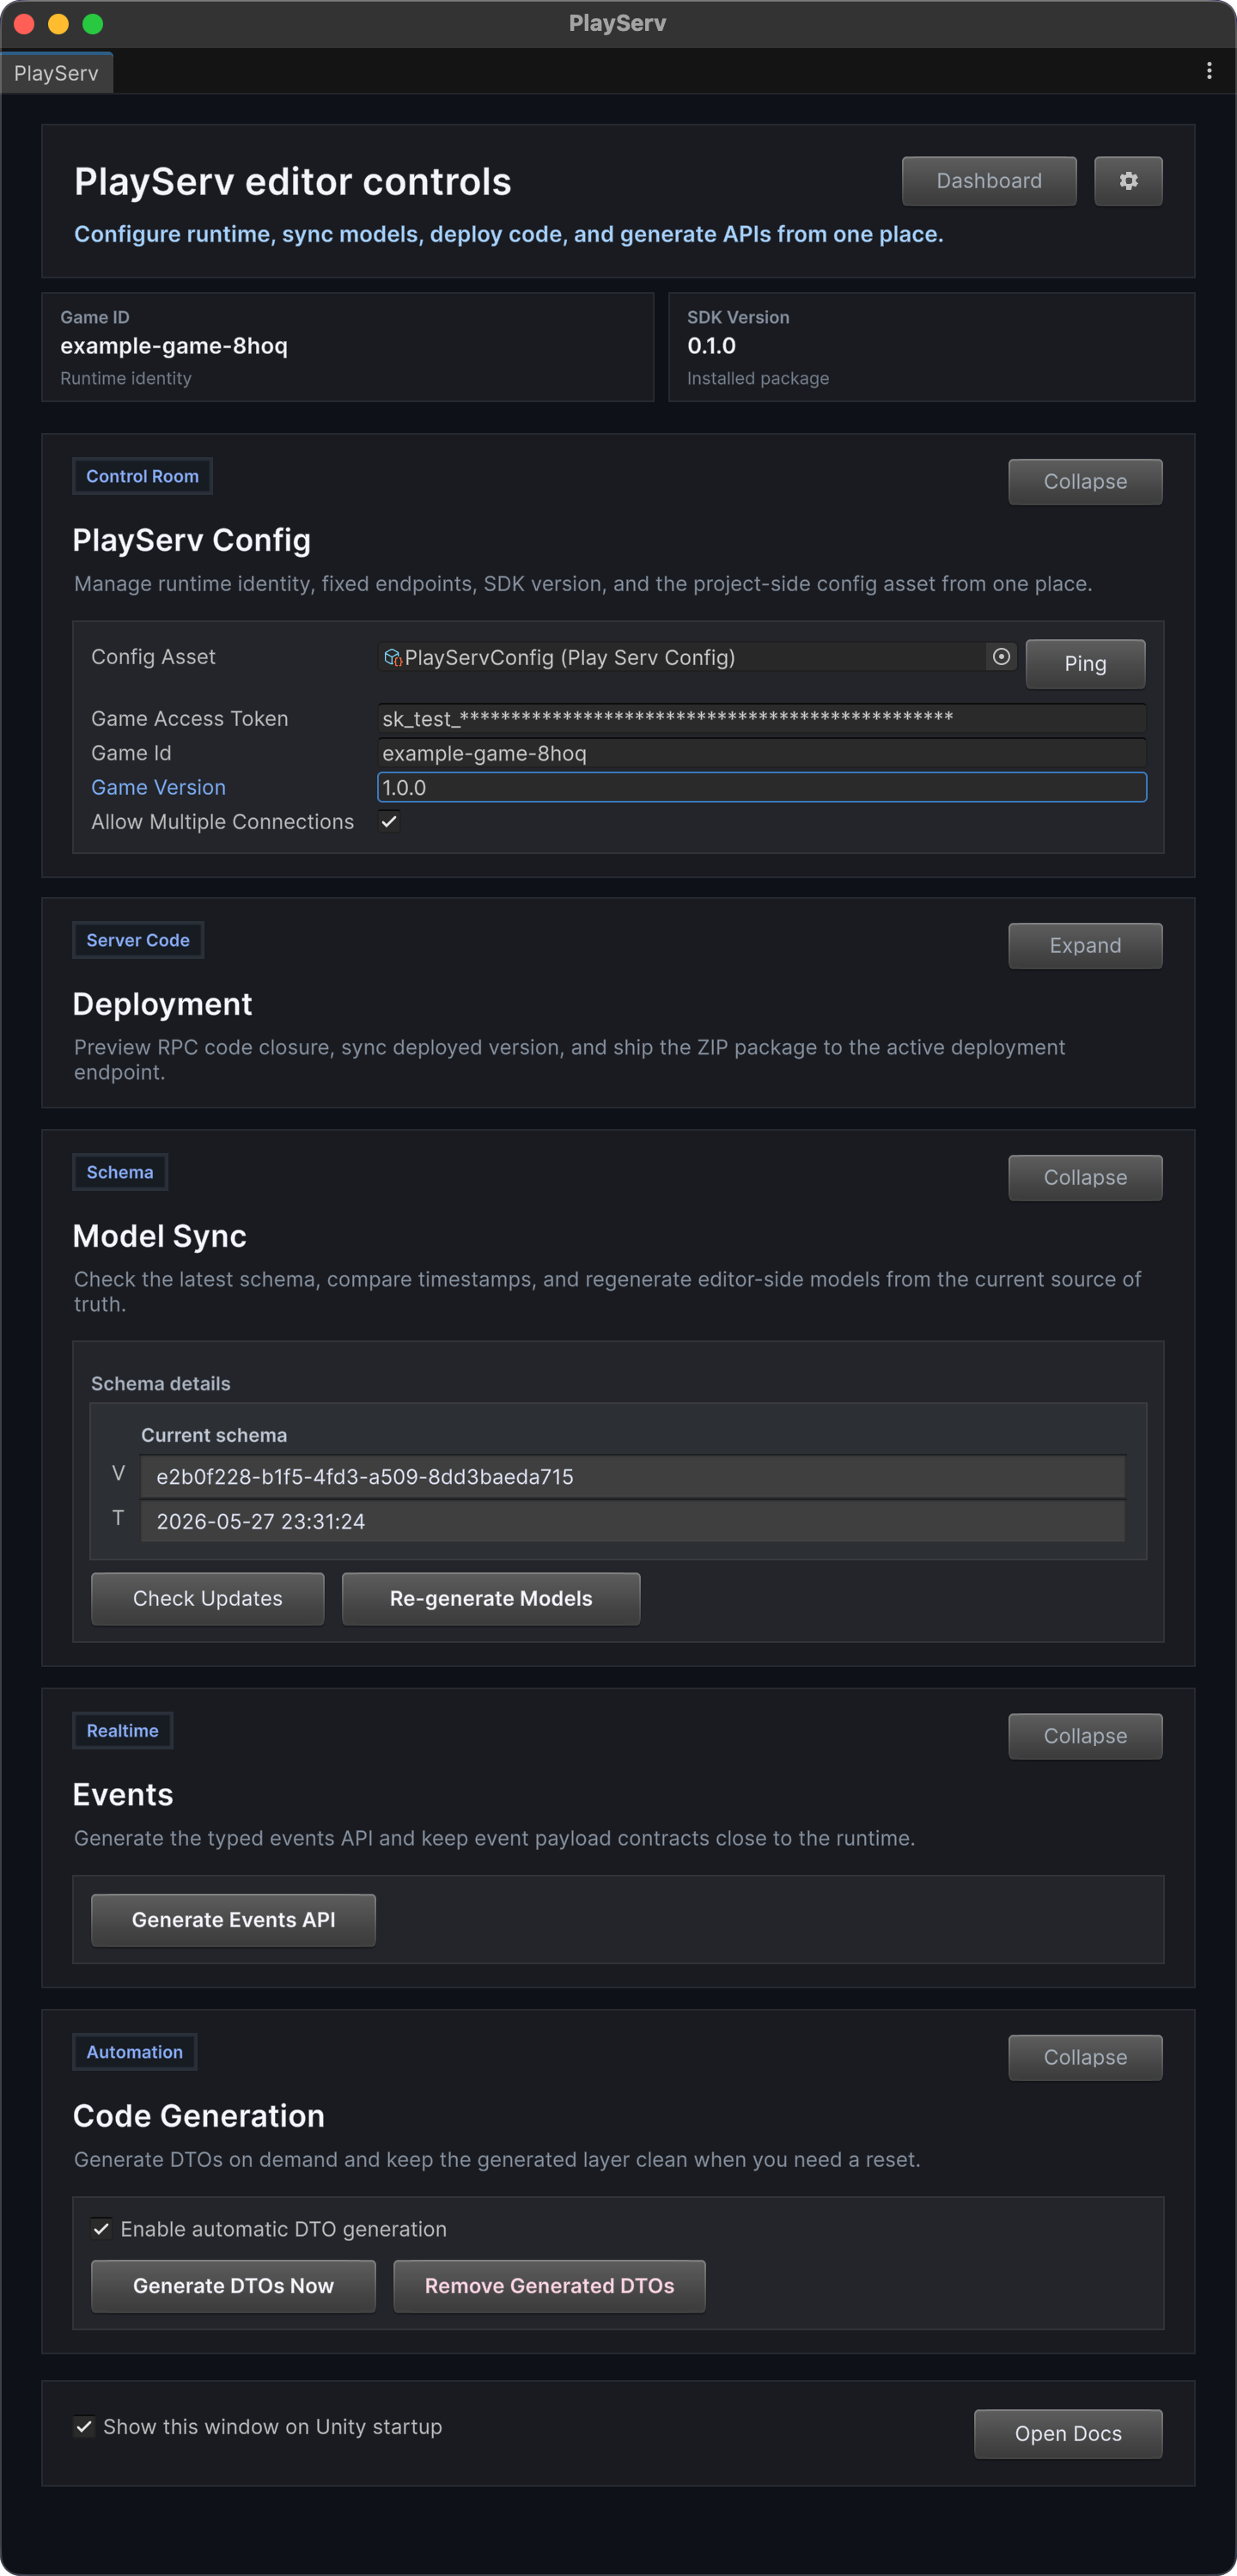Screen dimensions: 1237x2576
Task: Expand the Deployment section
Action: tap(1085, 946)
